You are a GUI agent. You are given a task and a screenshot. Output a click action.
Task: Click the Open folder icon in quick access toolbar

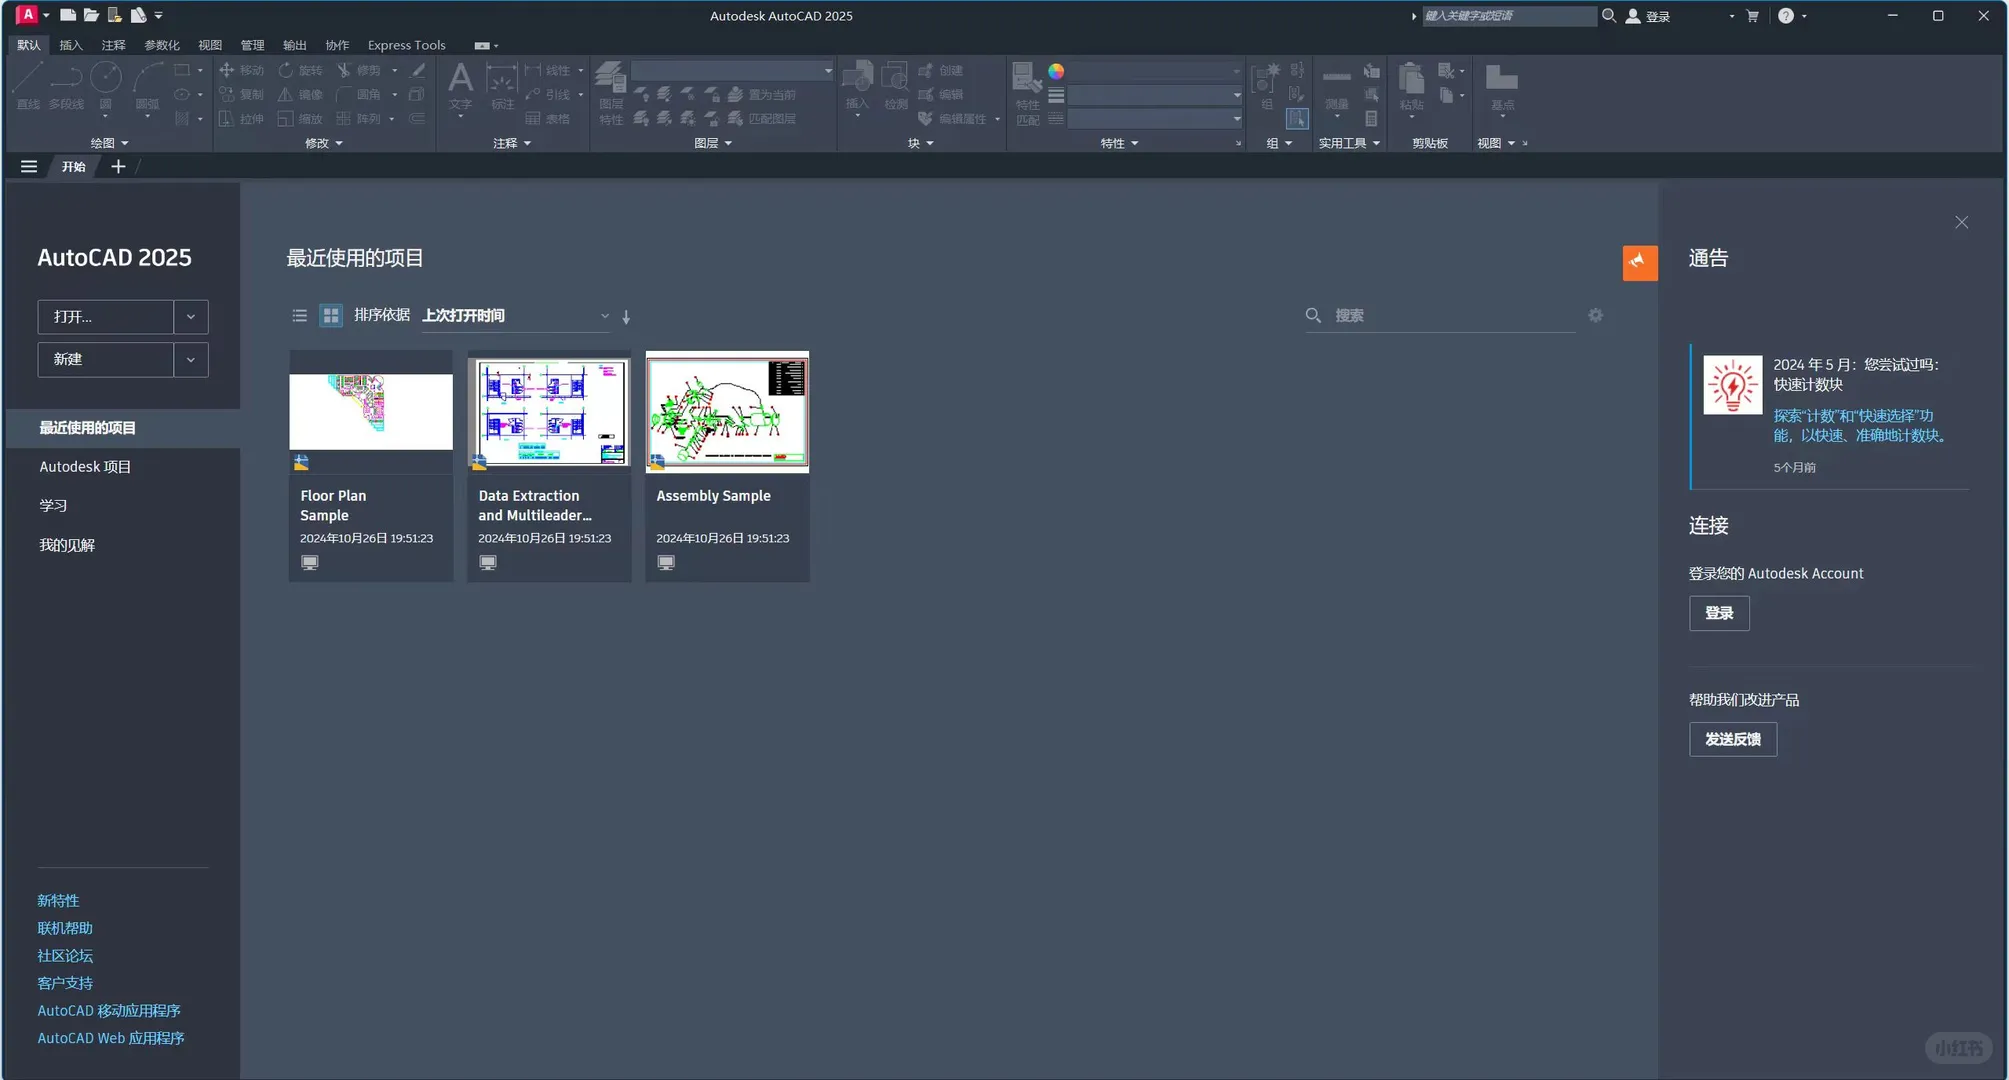tap(91, 15)
